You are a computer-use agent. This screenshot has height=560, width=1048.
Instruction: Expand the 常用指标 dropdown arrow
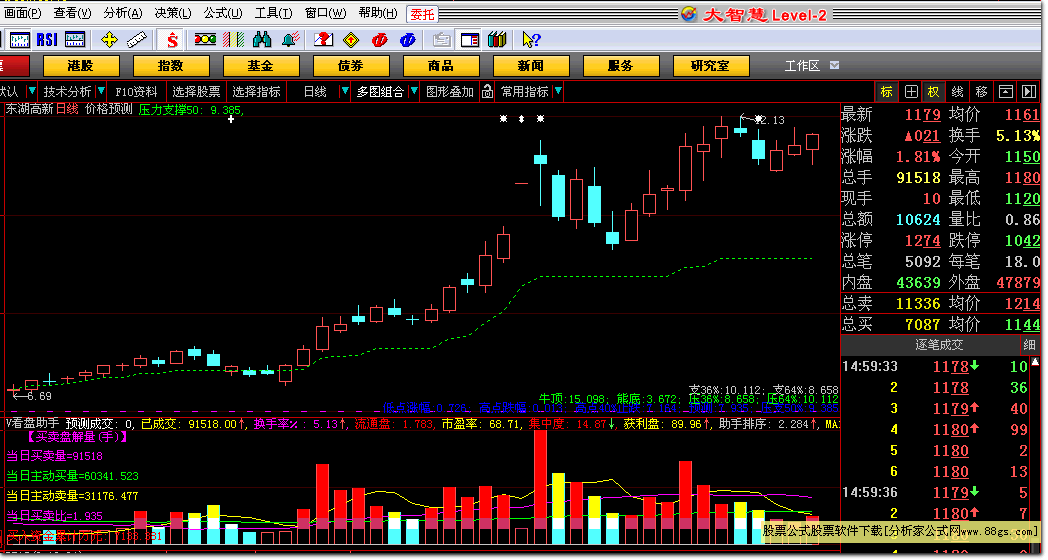pos(558,91)
